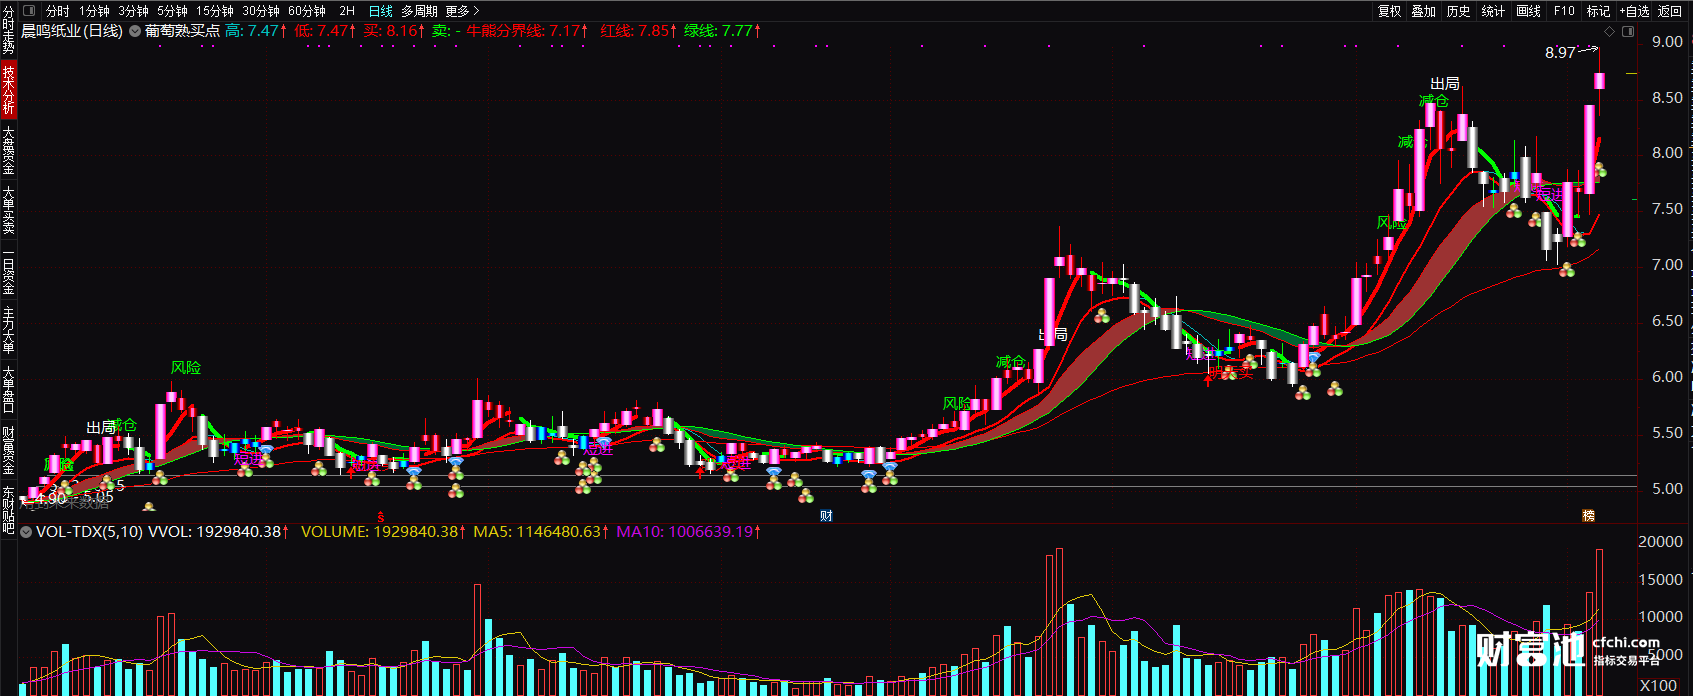Open the 多周期 multi-period view
This screenshot has width=1693, height=696.
click(x=419, y=11)
